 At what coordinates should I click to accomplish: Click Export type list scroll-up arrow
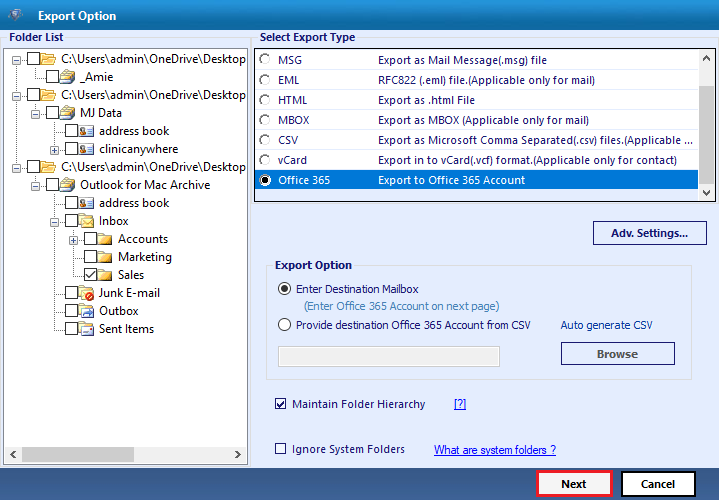coord(706,58)
